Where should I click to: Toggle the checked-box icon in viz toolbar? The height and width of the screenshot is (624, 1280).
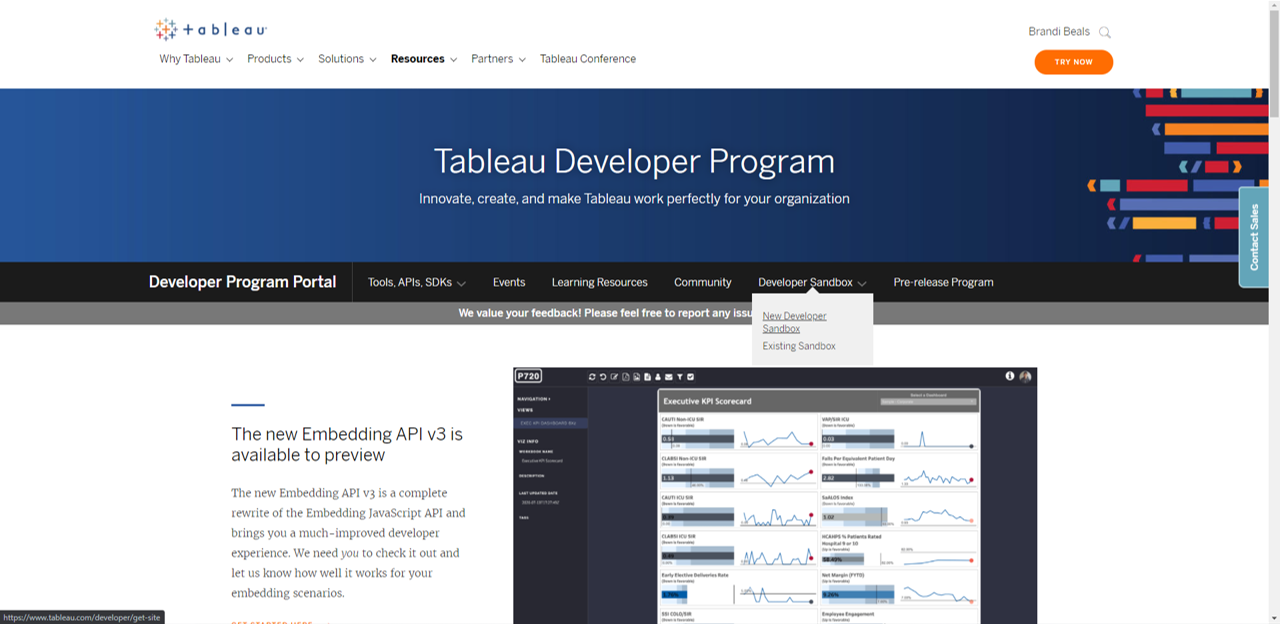point(690,376)
